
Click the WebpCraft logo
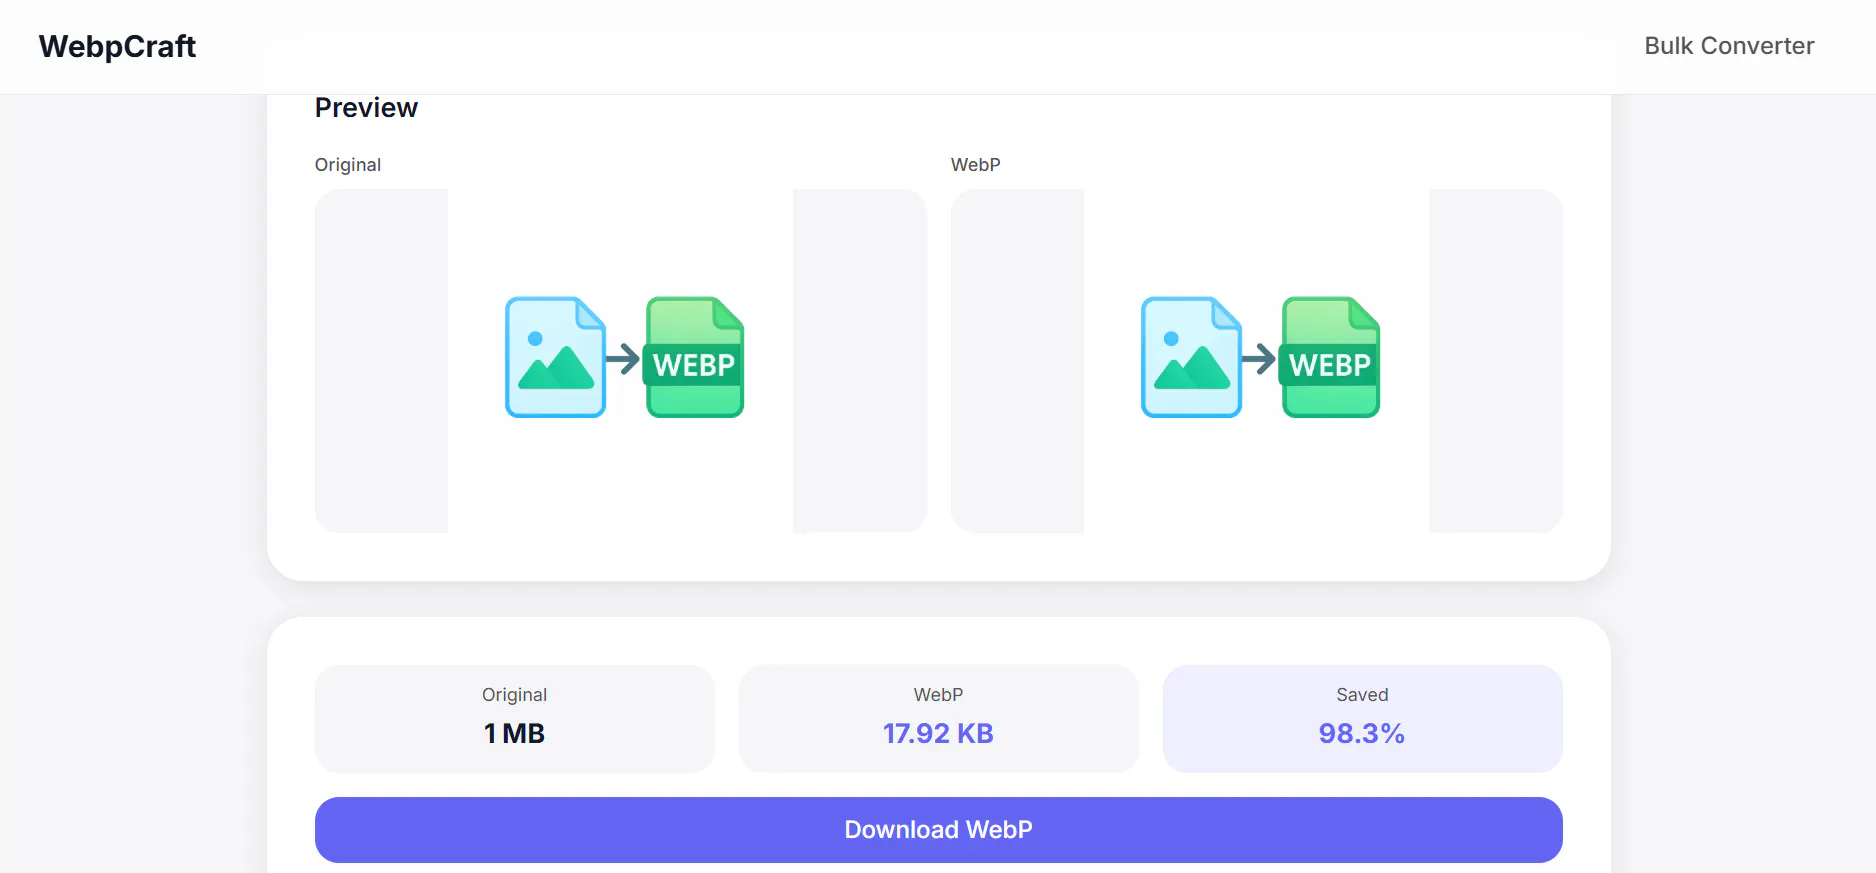pyautogui.click(x=117, y=47)
